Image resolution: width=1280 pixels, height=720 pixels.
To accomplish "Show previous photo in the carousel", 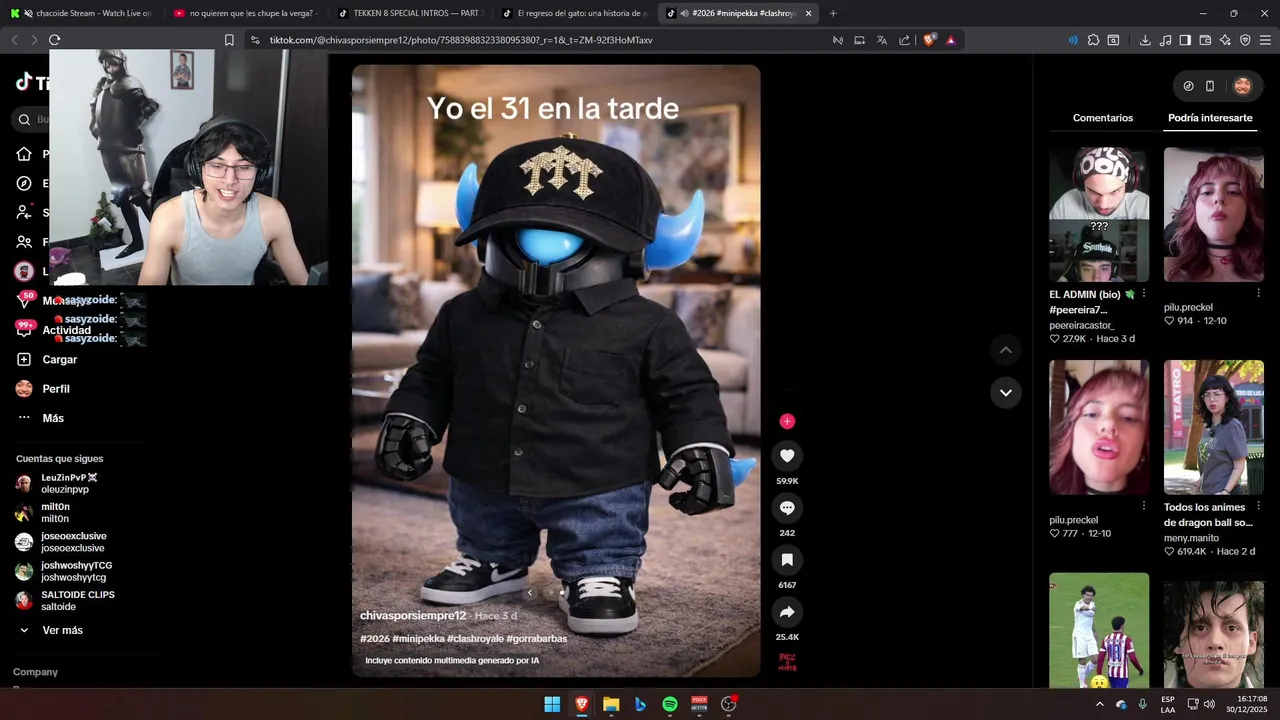I will (x=530, y=593).
